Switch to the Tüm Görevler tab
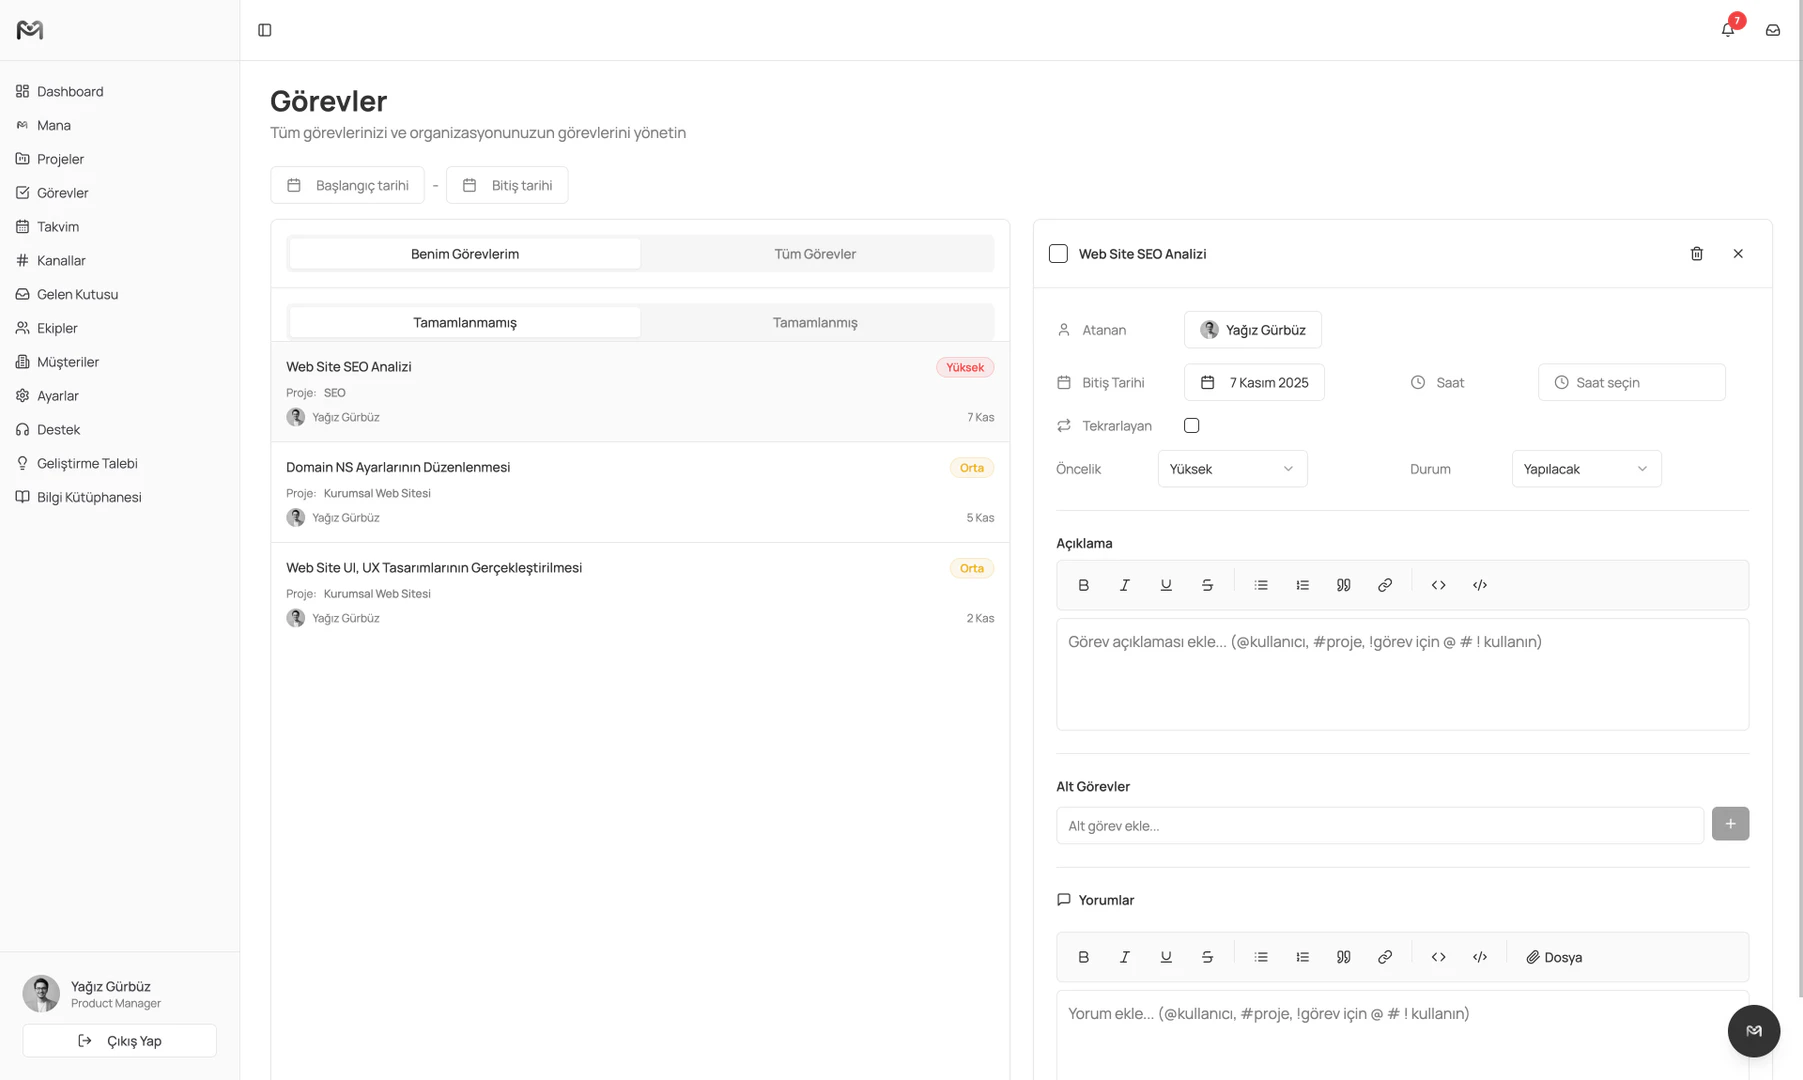 815,253
